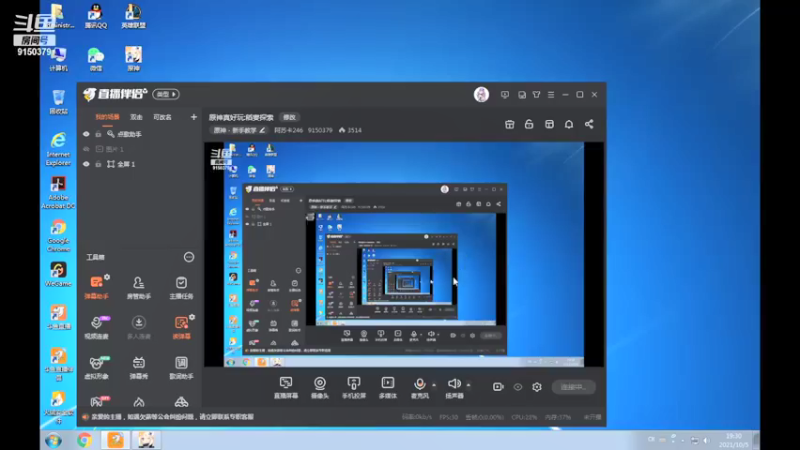This screenshot has width=800, height=450.
Task: Open settings gear badge on second-row orange tool
Action: tap(192, 317)
